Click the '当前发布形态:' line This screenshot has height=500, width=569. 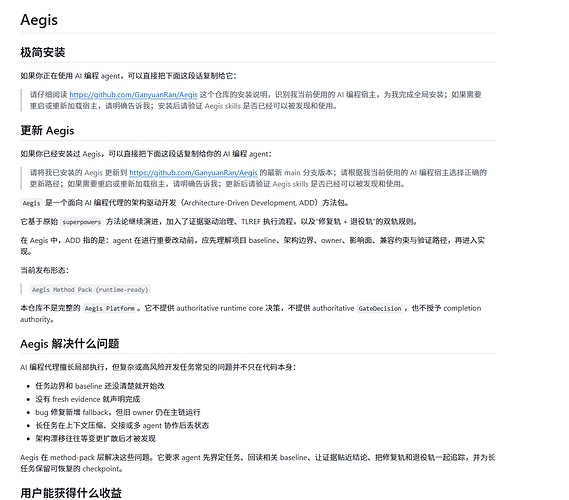tap(45, 270)
